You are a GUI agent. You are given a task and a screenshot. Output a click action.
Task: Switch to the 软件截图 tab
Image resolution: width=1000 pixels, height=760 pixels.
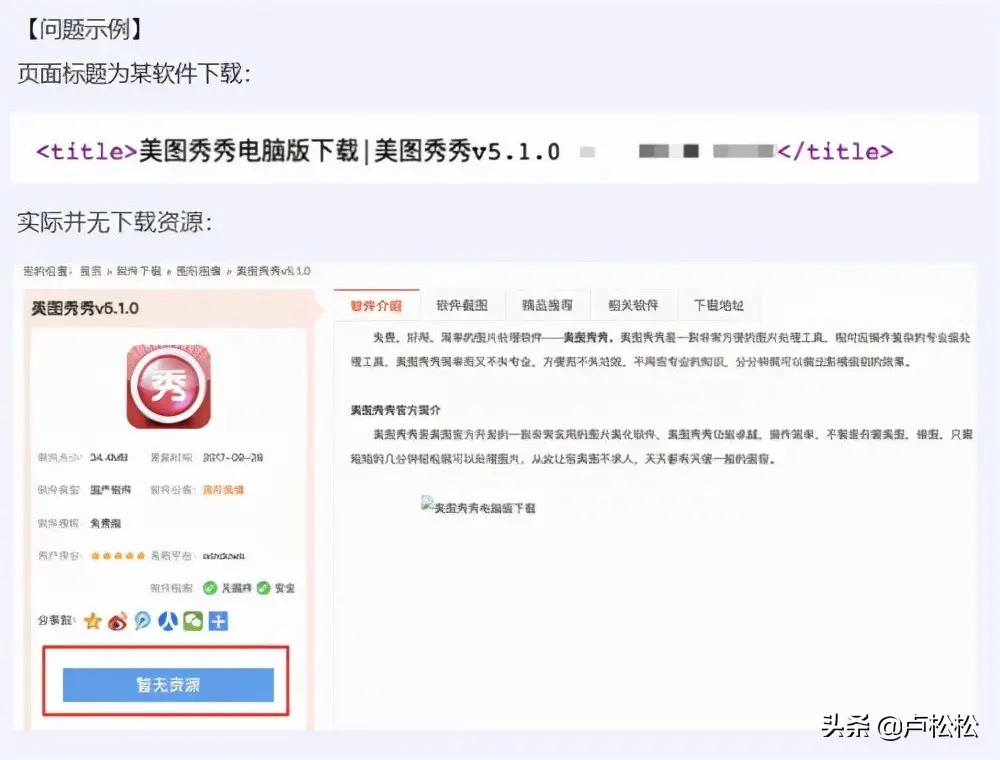[x=462, y=305]
